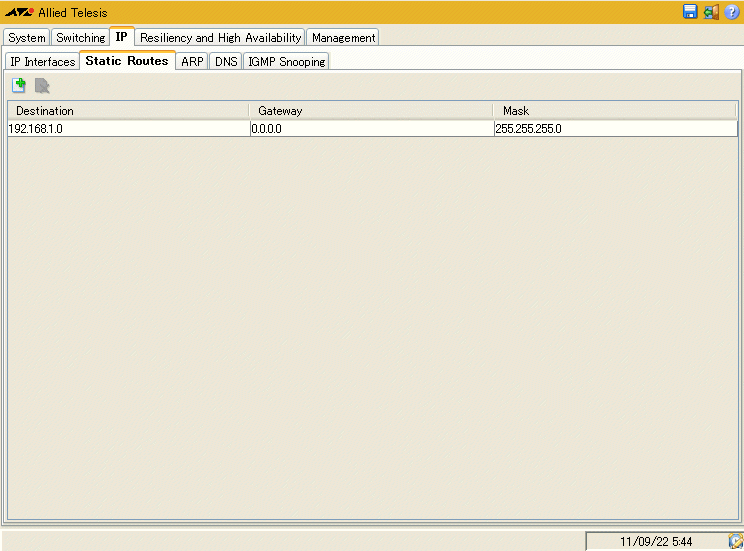The width and height of the screenshot is (744, 551).
Task: Sort by the Gateway column header
Action: pos(370,111)
